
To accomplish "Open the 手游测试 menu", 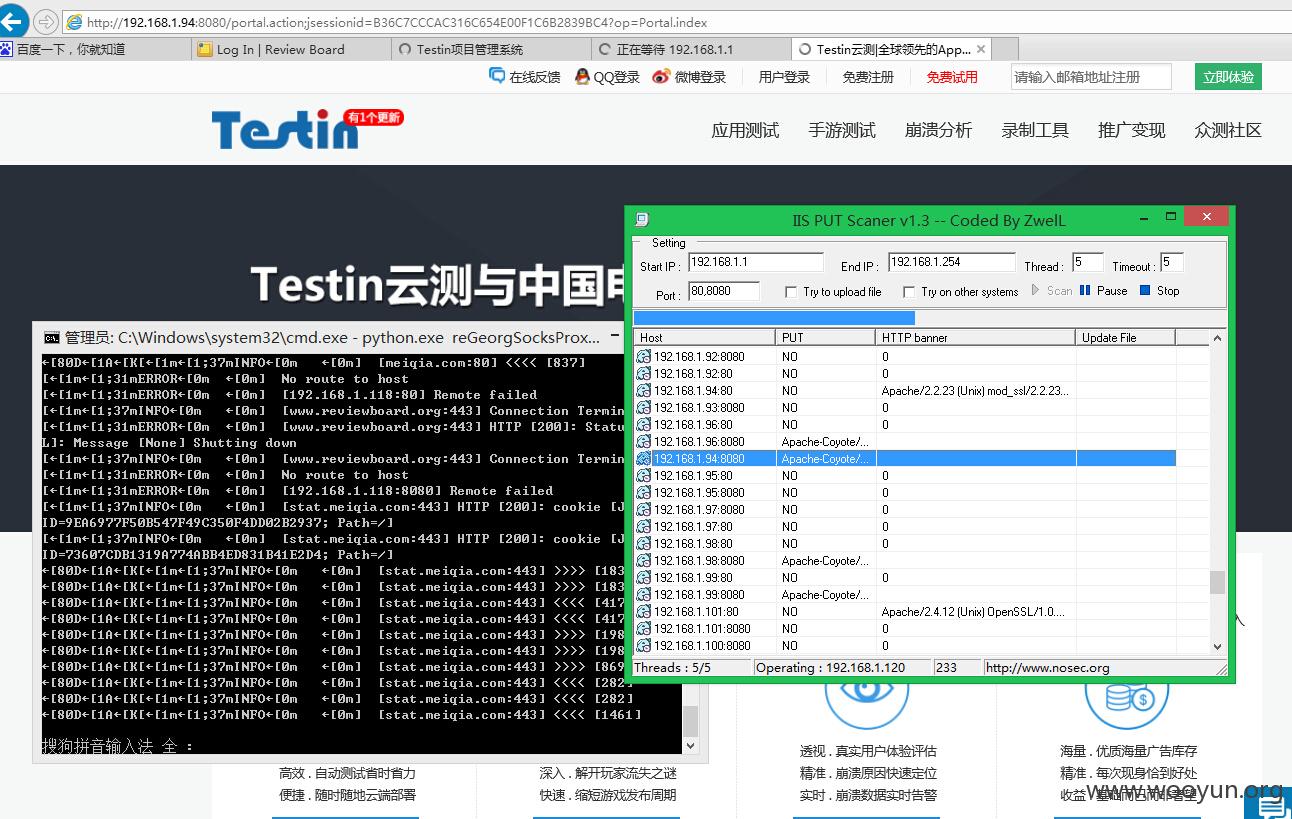I will [842, 130].
